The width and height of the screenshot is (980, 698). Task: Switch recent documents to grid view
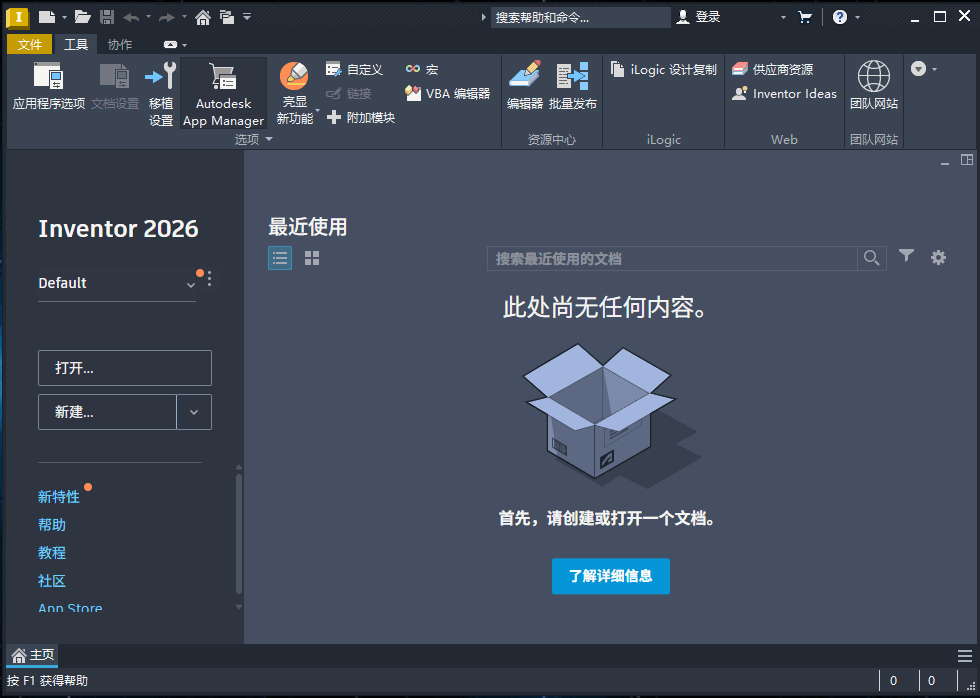[x=312, y=257]
